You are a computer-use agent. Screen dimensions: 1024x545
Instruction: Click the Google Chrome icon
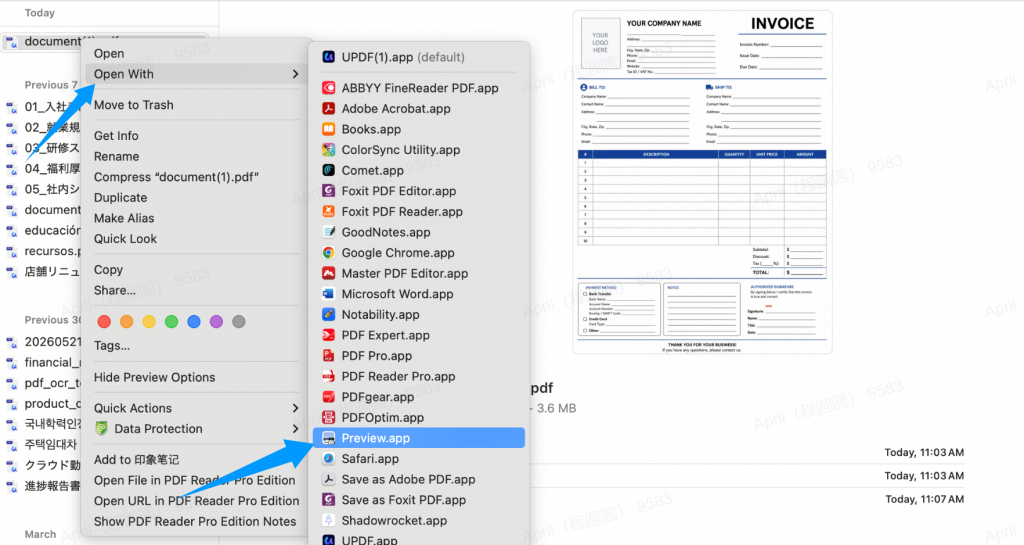pyautogui.click(x=328, y=253)
